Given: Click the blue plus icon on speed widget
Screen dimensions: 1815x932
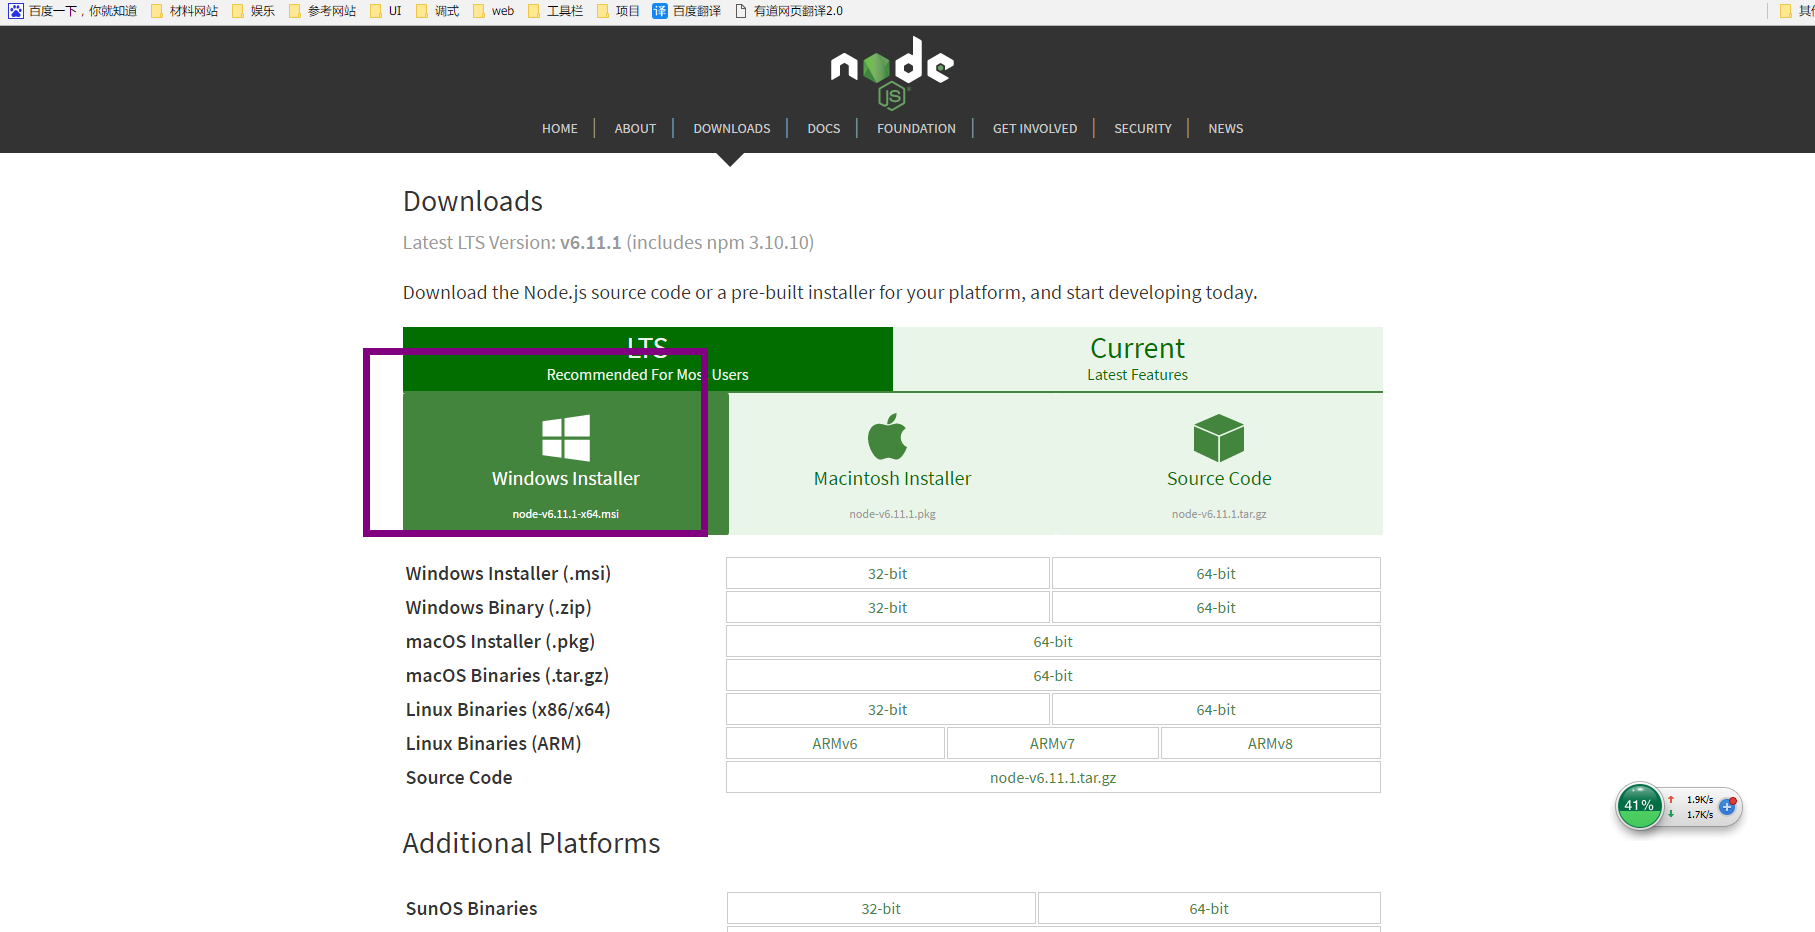Looking at the screenshot, I should [1727, 806].
